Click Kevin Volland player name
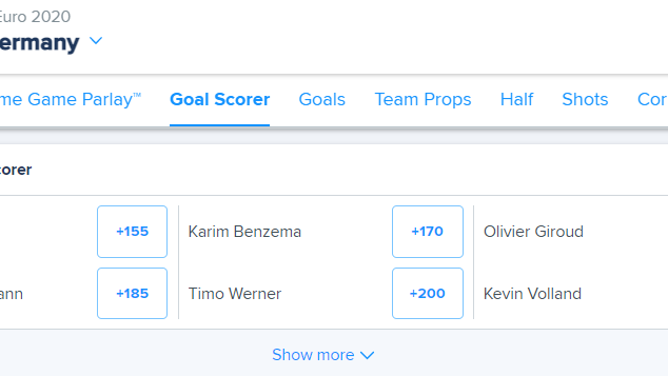The image size is (668, 376). [533, 294]
